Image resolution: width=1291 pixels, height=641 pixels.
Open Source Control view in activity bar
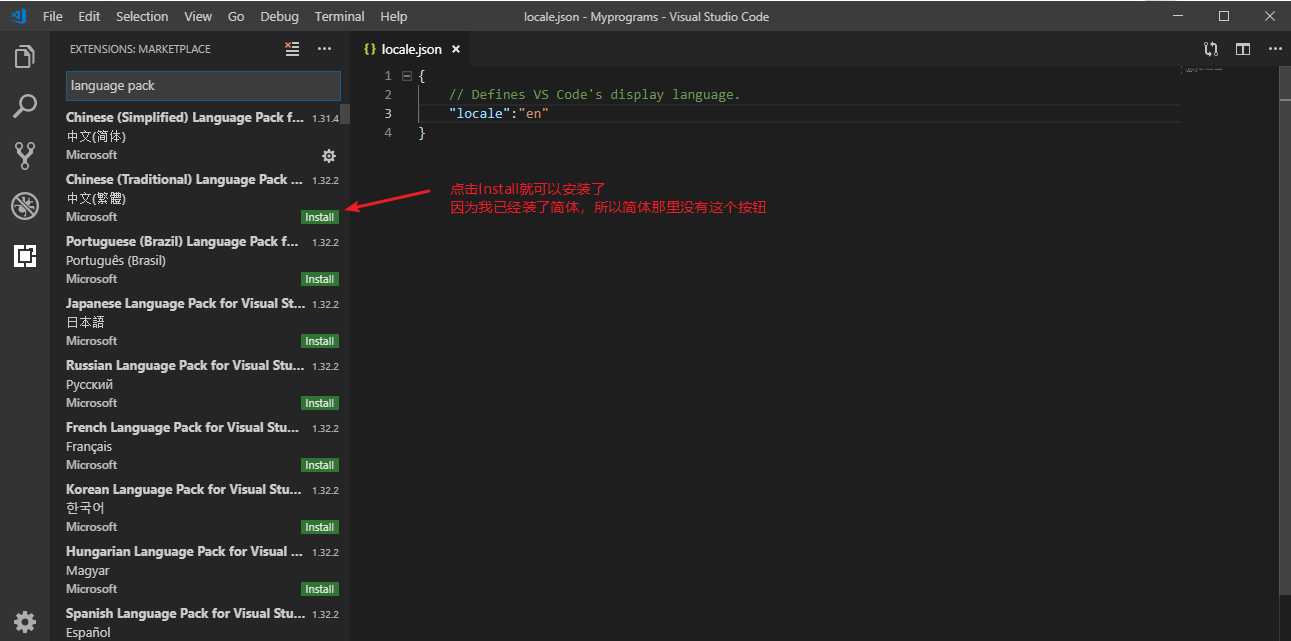(x=25, y=155)
